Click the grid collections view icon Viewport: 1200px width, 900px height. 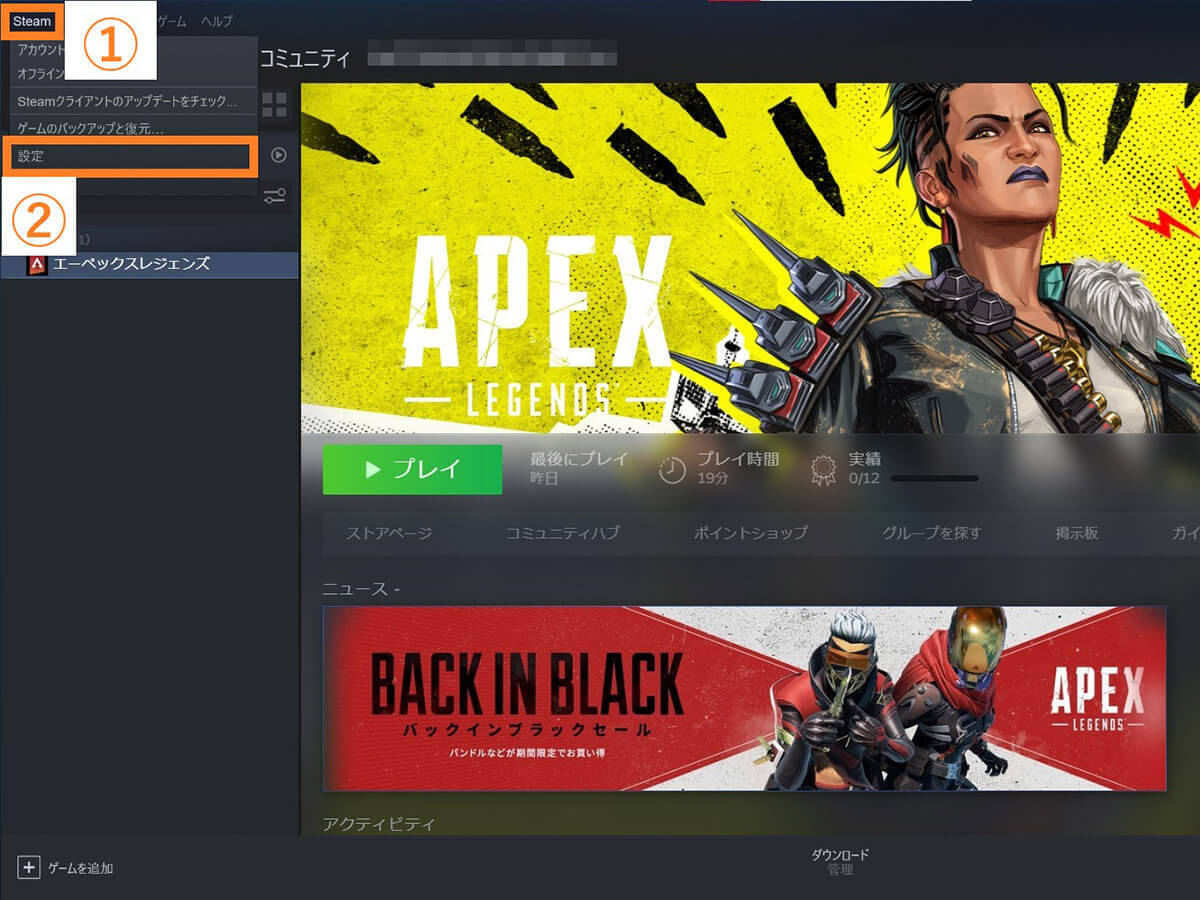click(275, 104)
